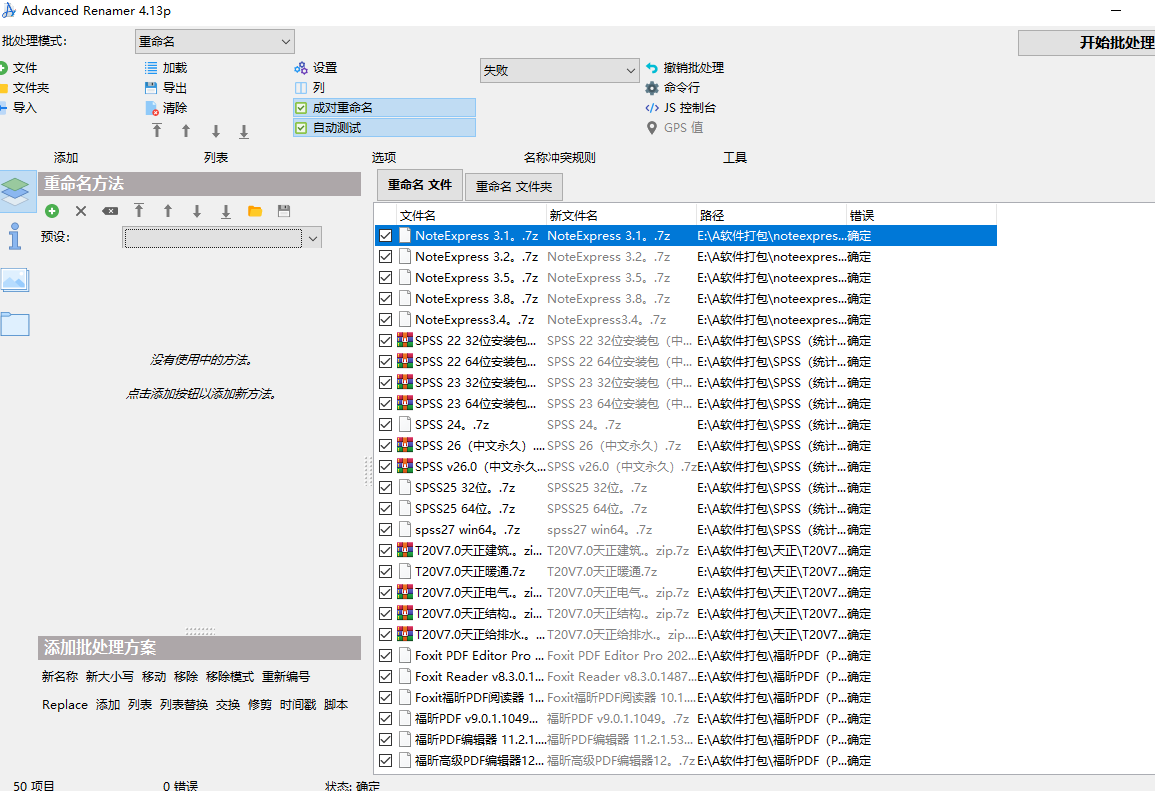The image size is (1155, 791).
Task: Uncheck Foxit Reader v8.3.0.1 checkbox
Action: coord(385,676)
